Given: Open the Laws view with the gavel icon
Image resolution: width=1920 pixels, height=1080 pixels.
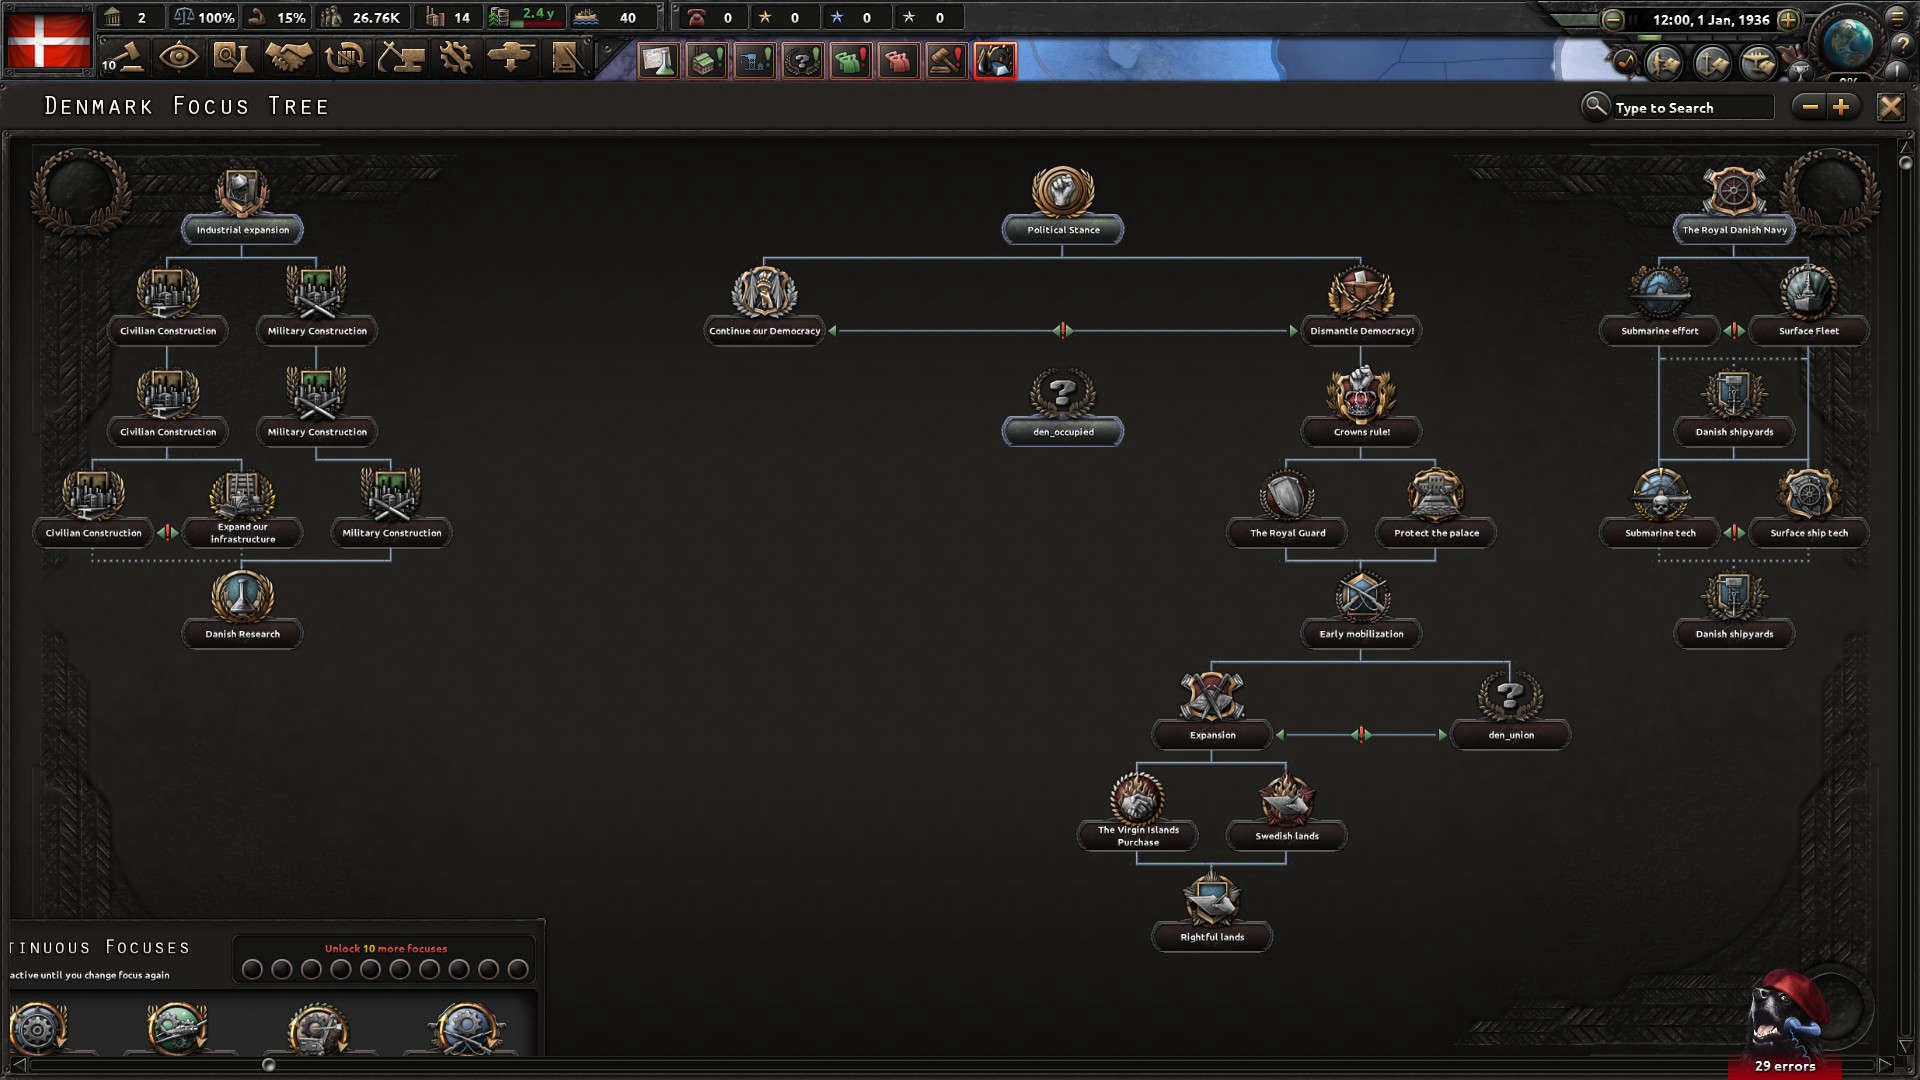Looking at the screenshot, I should (127, 58).
